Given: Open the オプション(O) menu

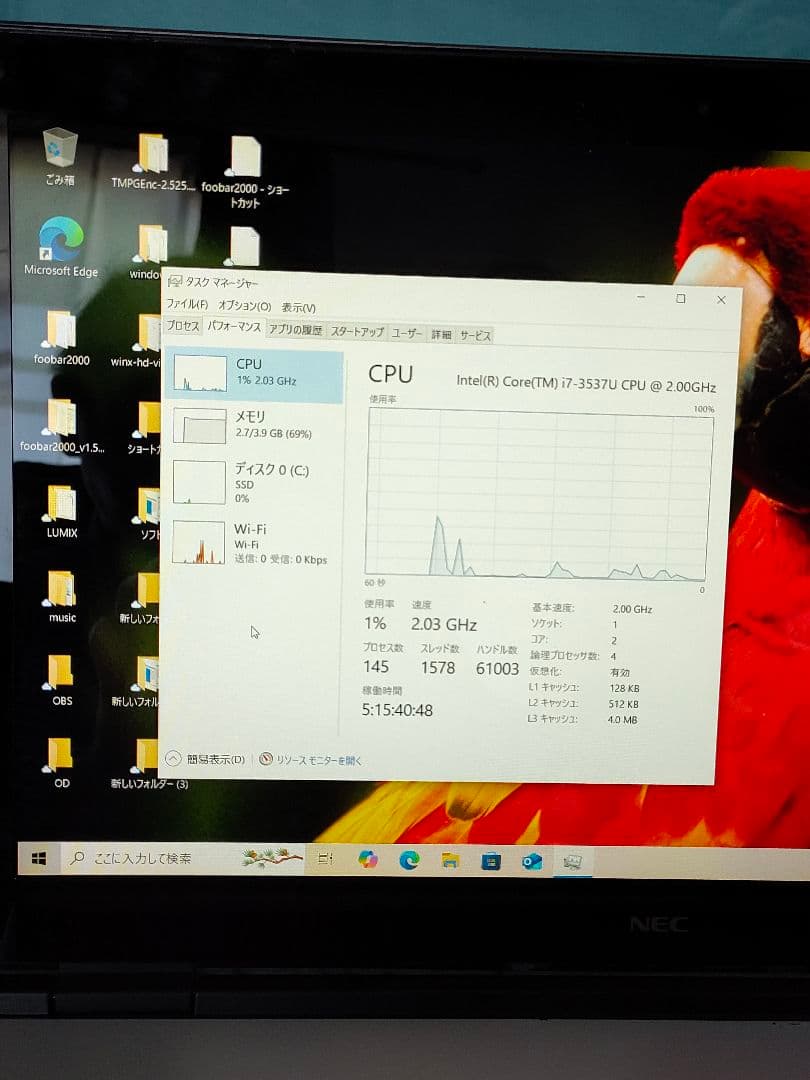Looking at the screenshot, I should point(244,306).
